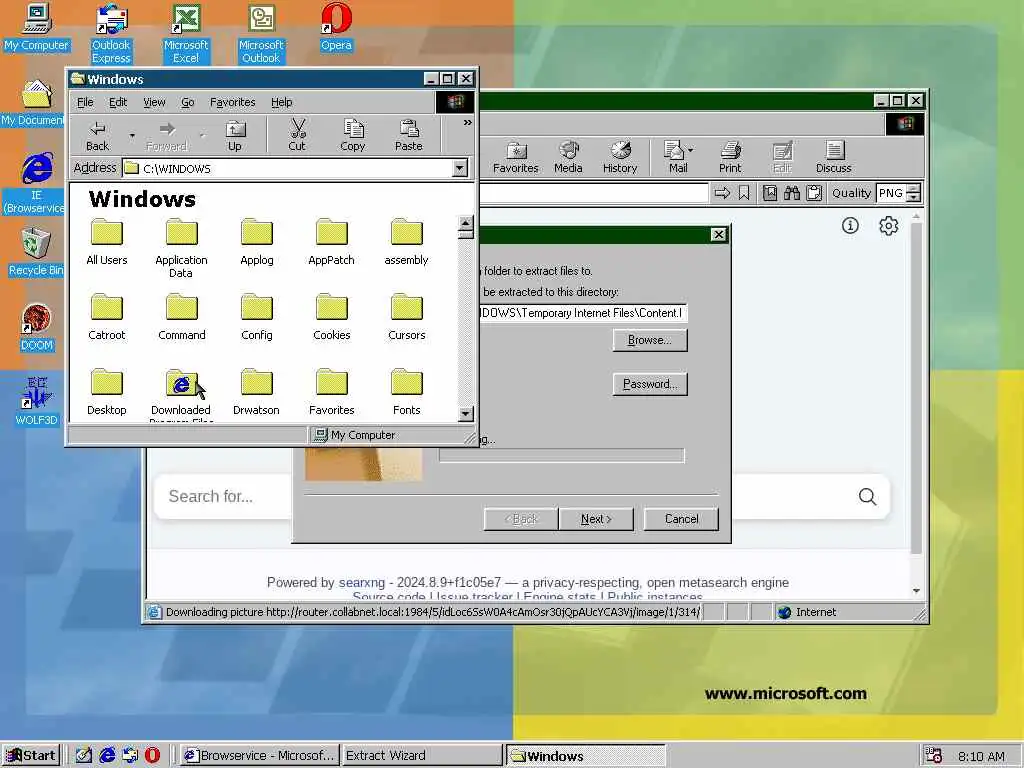Viewport: 1024px width, 768px height.
Task: Open the Recycle Bin
Action: point(36,252)
